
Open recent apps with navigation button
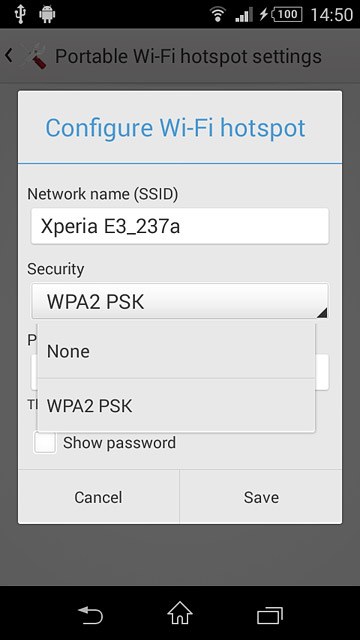pyautogui.click(x=270, y=615)
